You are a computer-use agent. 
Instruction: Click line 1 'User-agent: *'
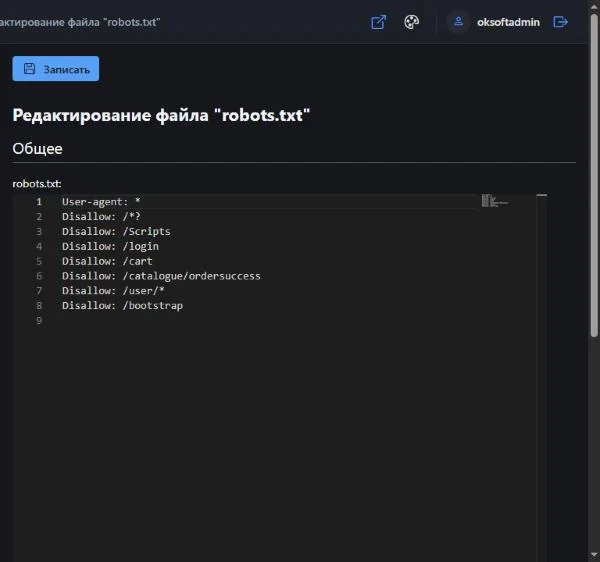[x=101, y=202]
